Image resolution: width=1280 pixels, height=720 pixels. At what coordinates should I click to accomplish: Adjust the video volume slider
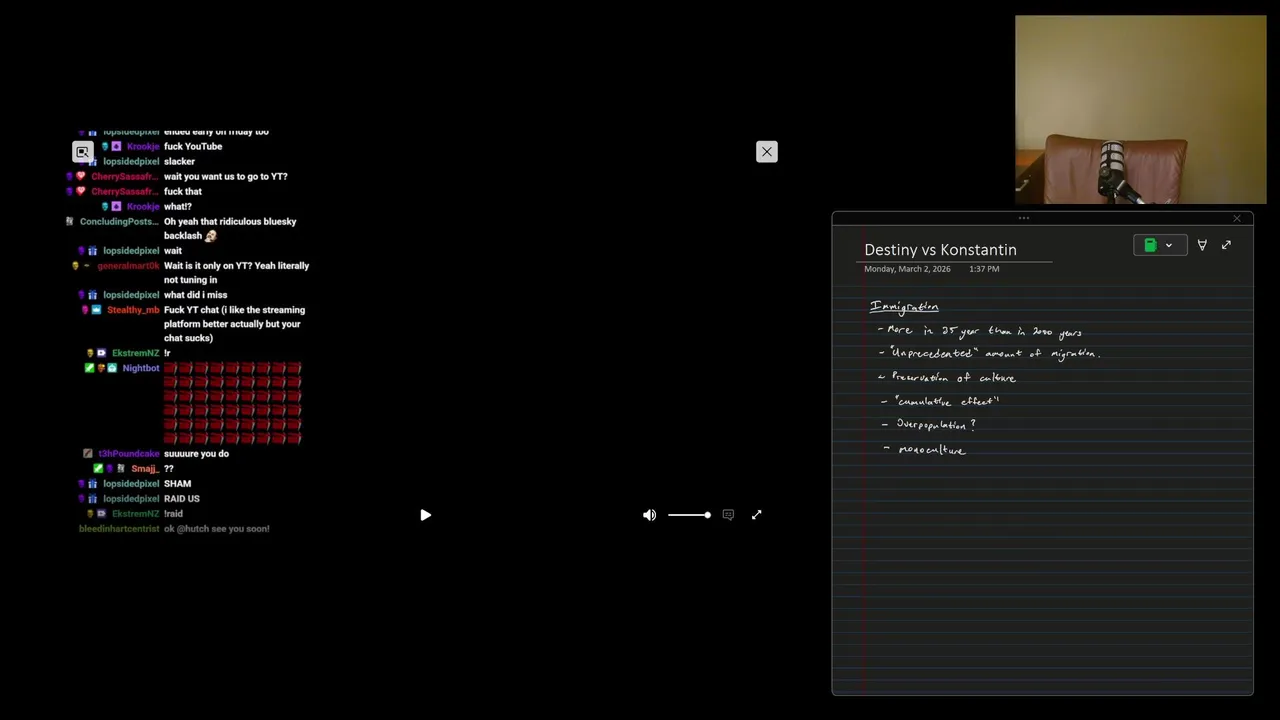(689, 515)
